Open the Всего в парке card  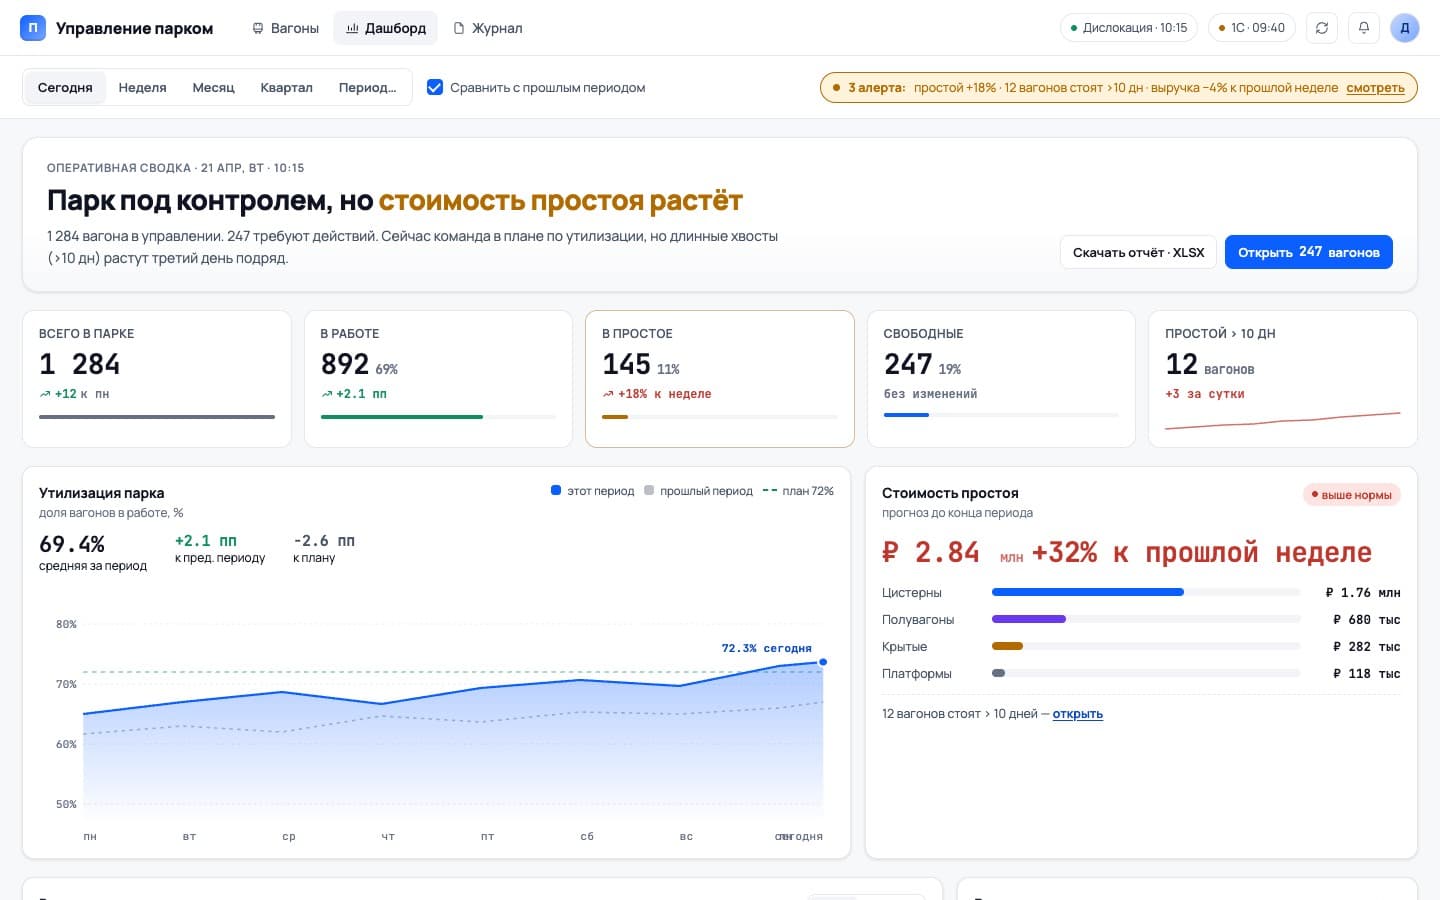[x=157, y=379]
